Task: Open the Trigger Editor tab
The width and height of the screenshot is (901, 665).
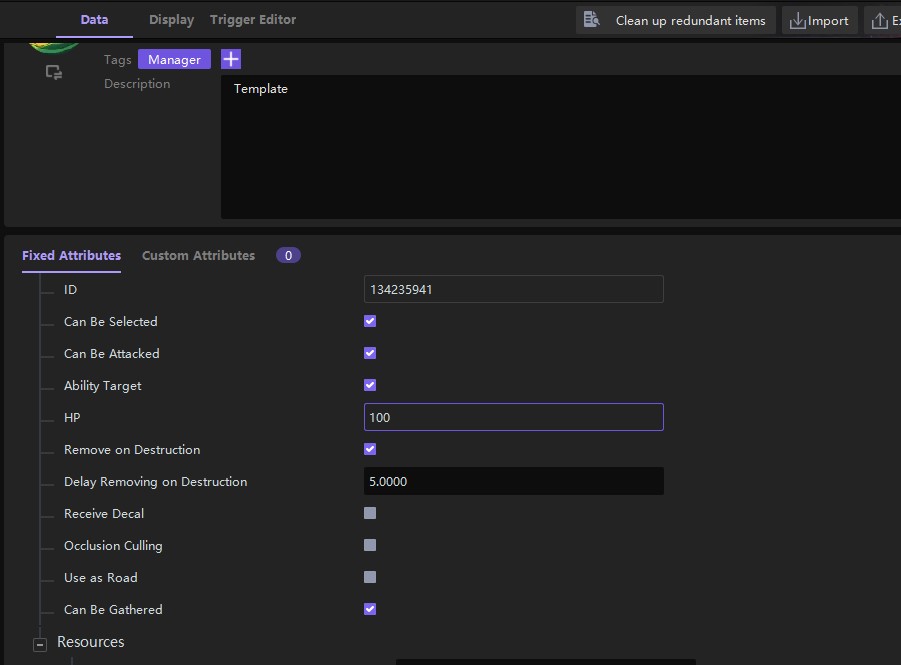Action: [x=253, y=20]
